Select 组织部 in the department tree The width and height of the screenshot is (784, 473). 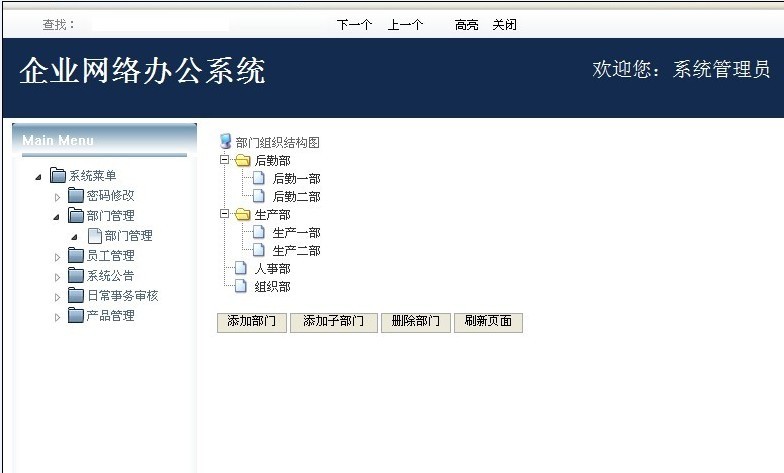click(272, 287)
